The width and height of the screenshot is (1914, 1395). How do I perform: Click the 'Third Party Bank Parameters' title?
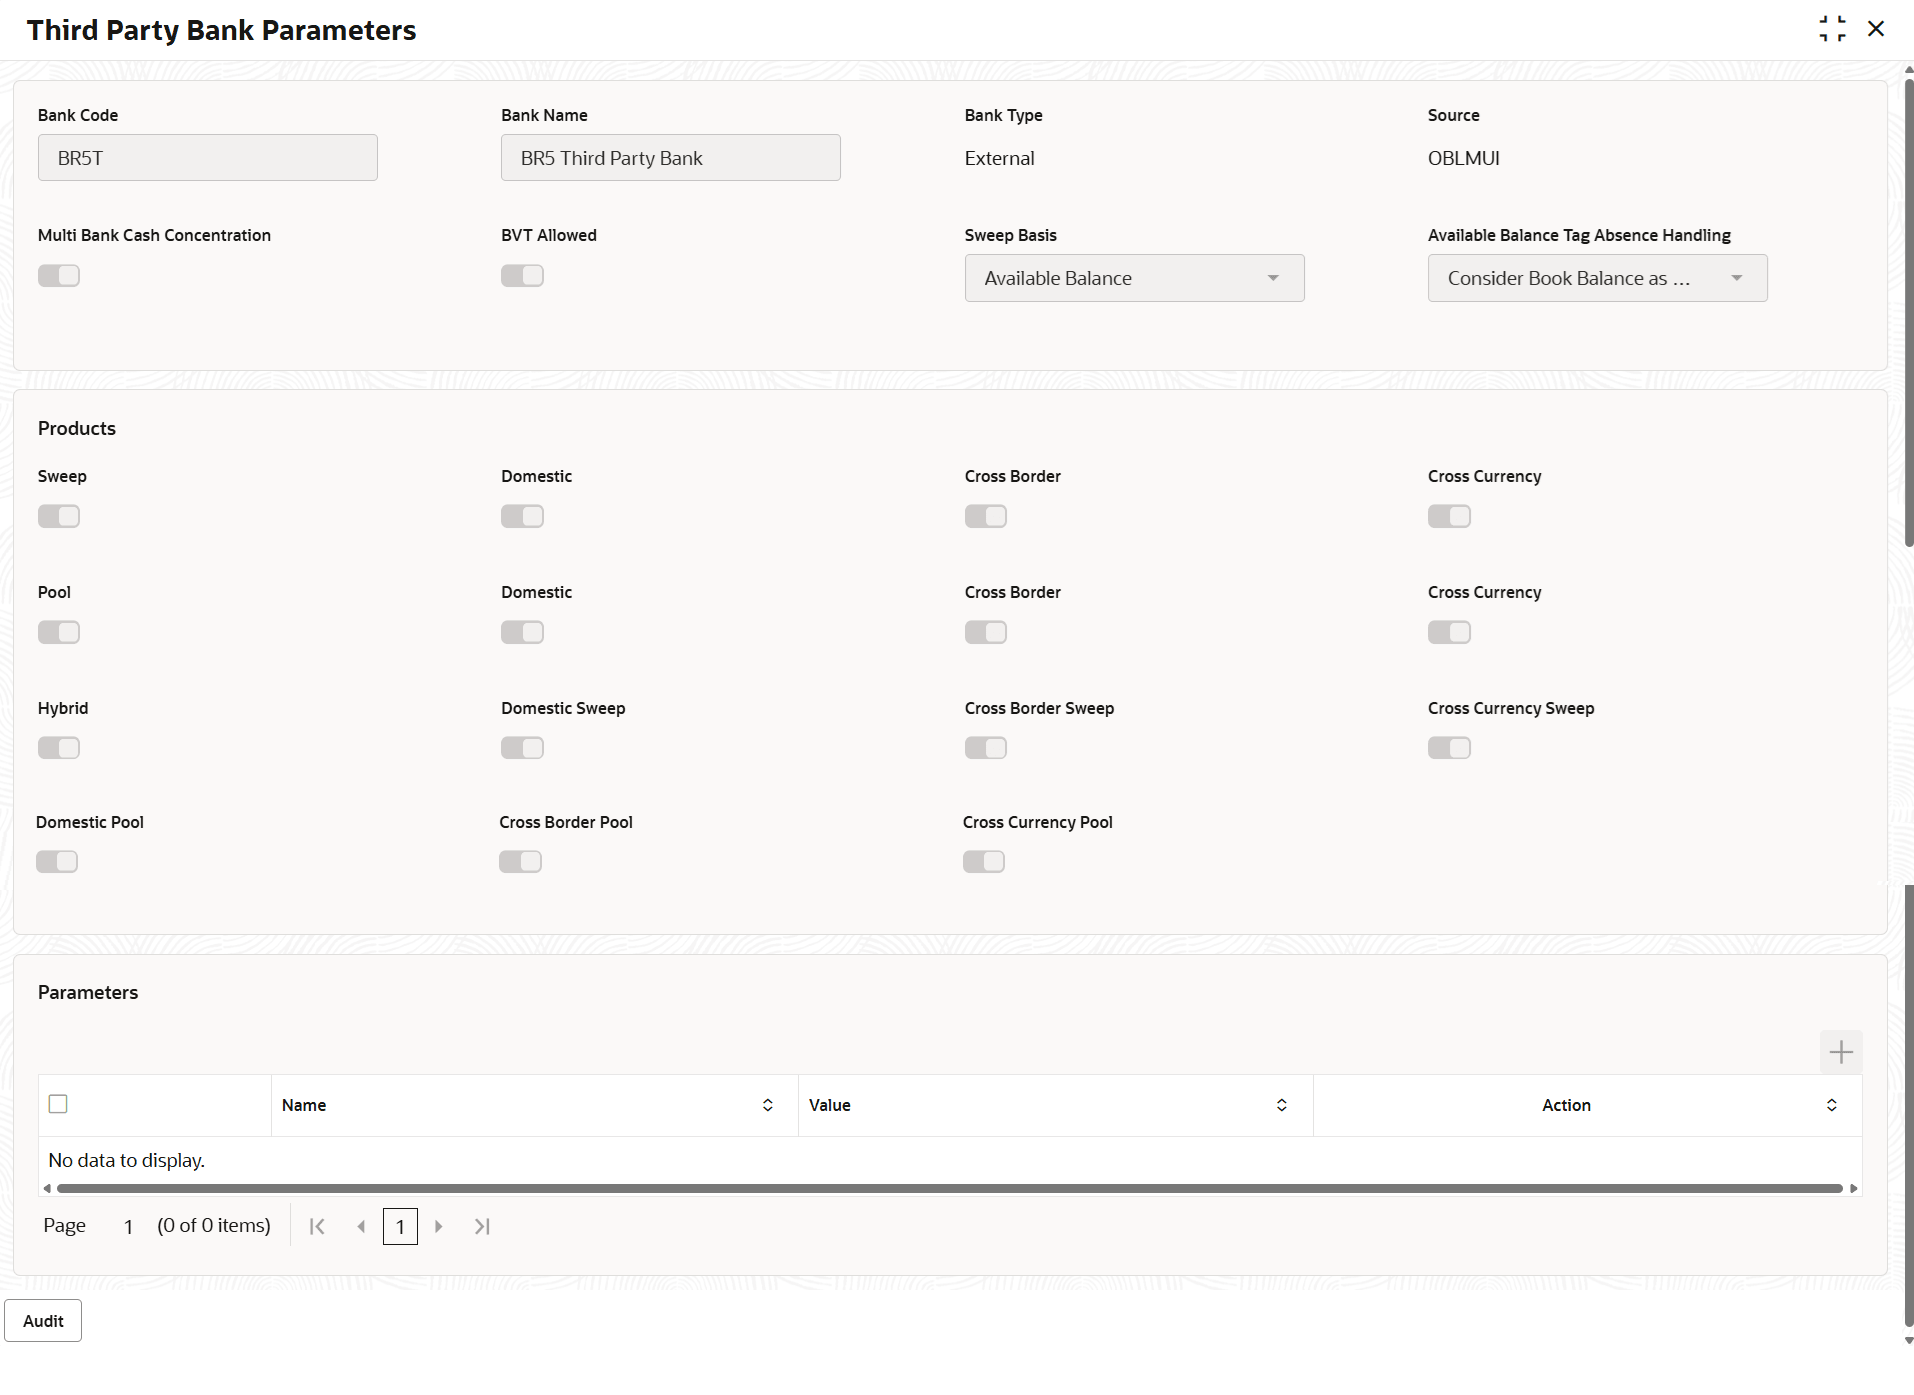(x=221, y=30)
